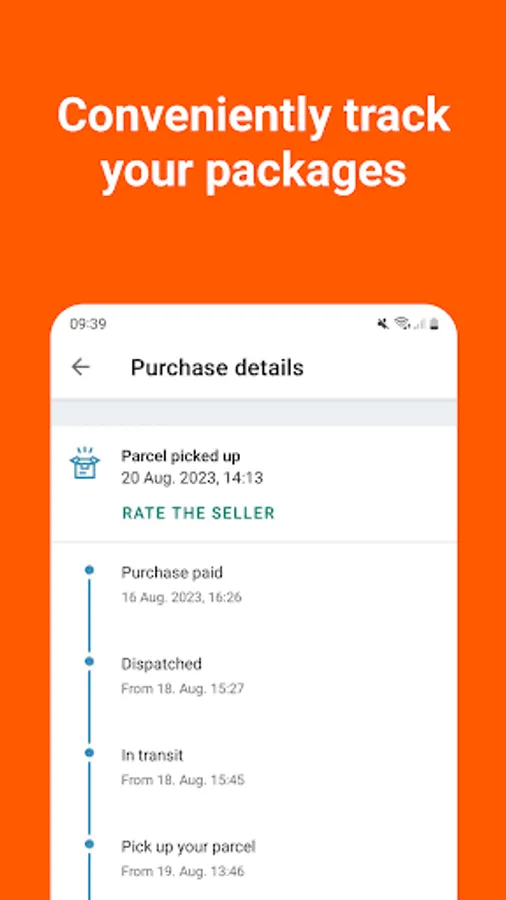Select the Purchase paid timeline dot
The width and height of the screenshot is (506, 900).
pyautogui.click(x=89, y=570)
